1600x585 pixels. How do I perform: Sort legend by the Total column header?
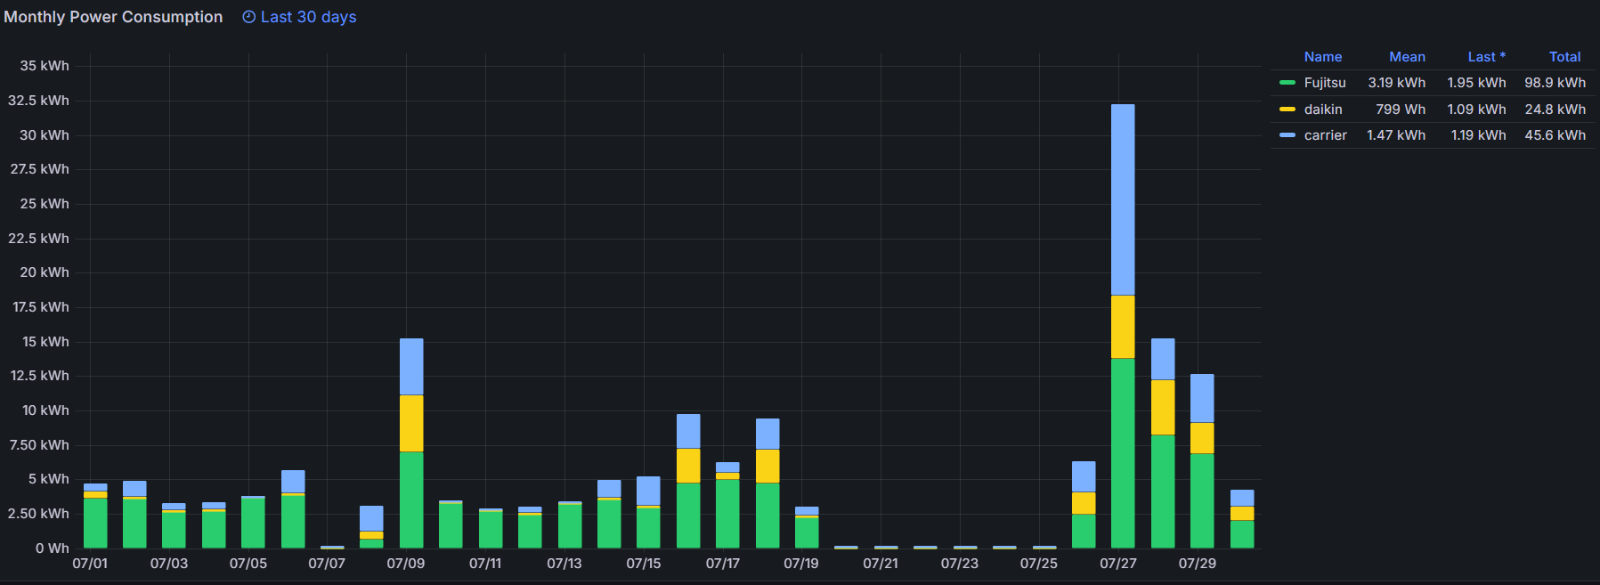click(x=1565, y=57)
